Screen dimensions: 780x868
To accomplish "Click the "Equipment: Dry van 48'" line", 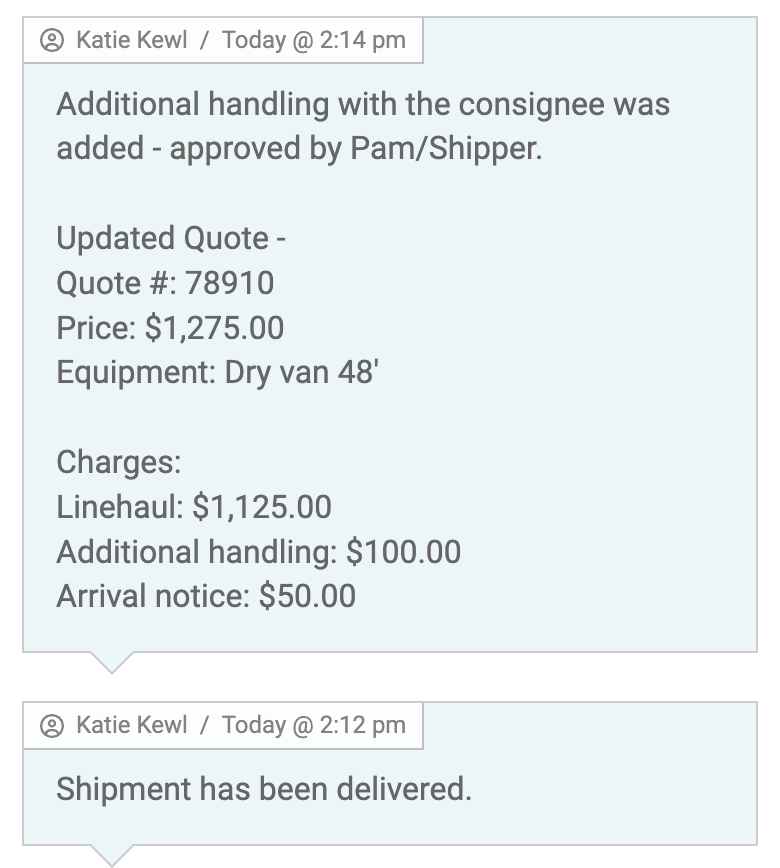I will (217, 372).
